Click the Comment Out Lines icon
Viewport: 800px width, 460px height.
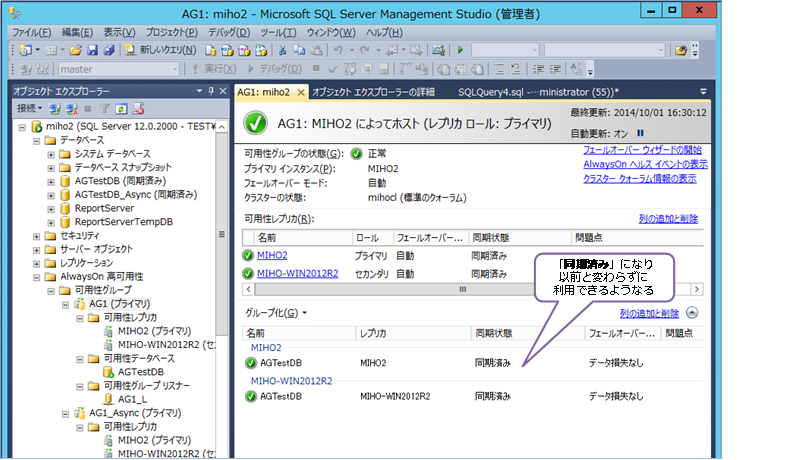[x=499, y=69]
